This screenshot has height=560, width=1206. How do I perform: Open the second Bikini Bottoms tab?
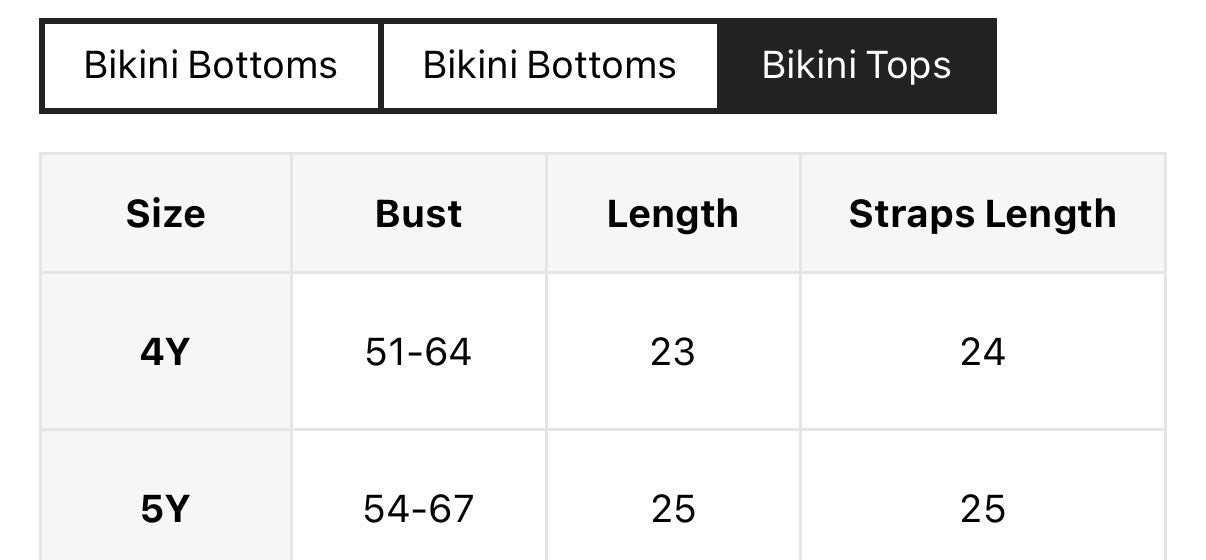tap(549, 66)
